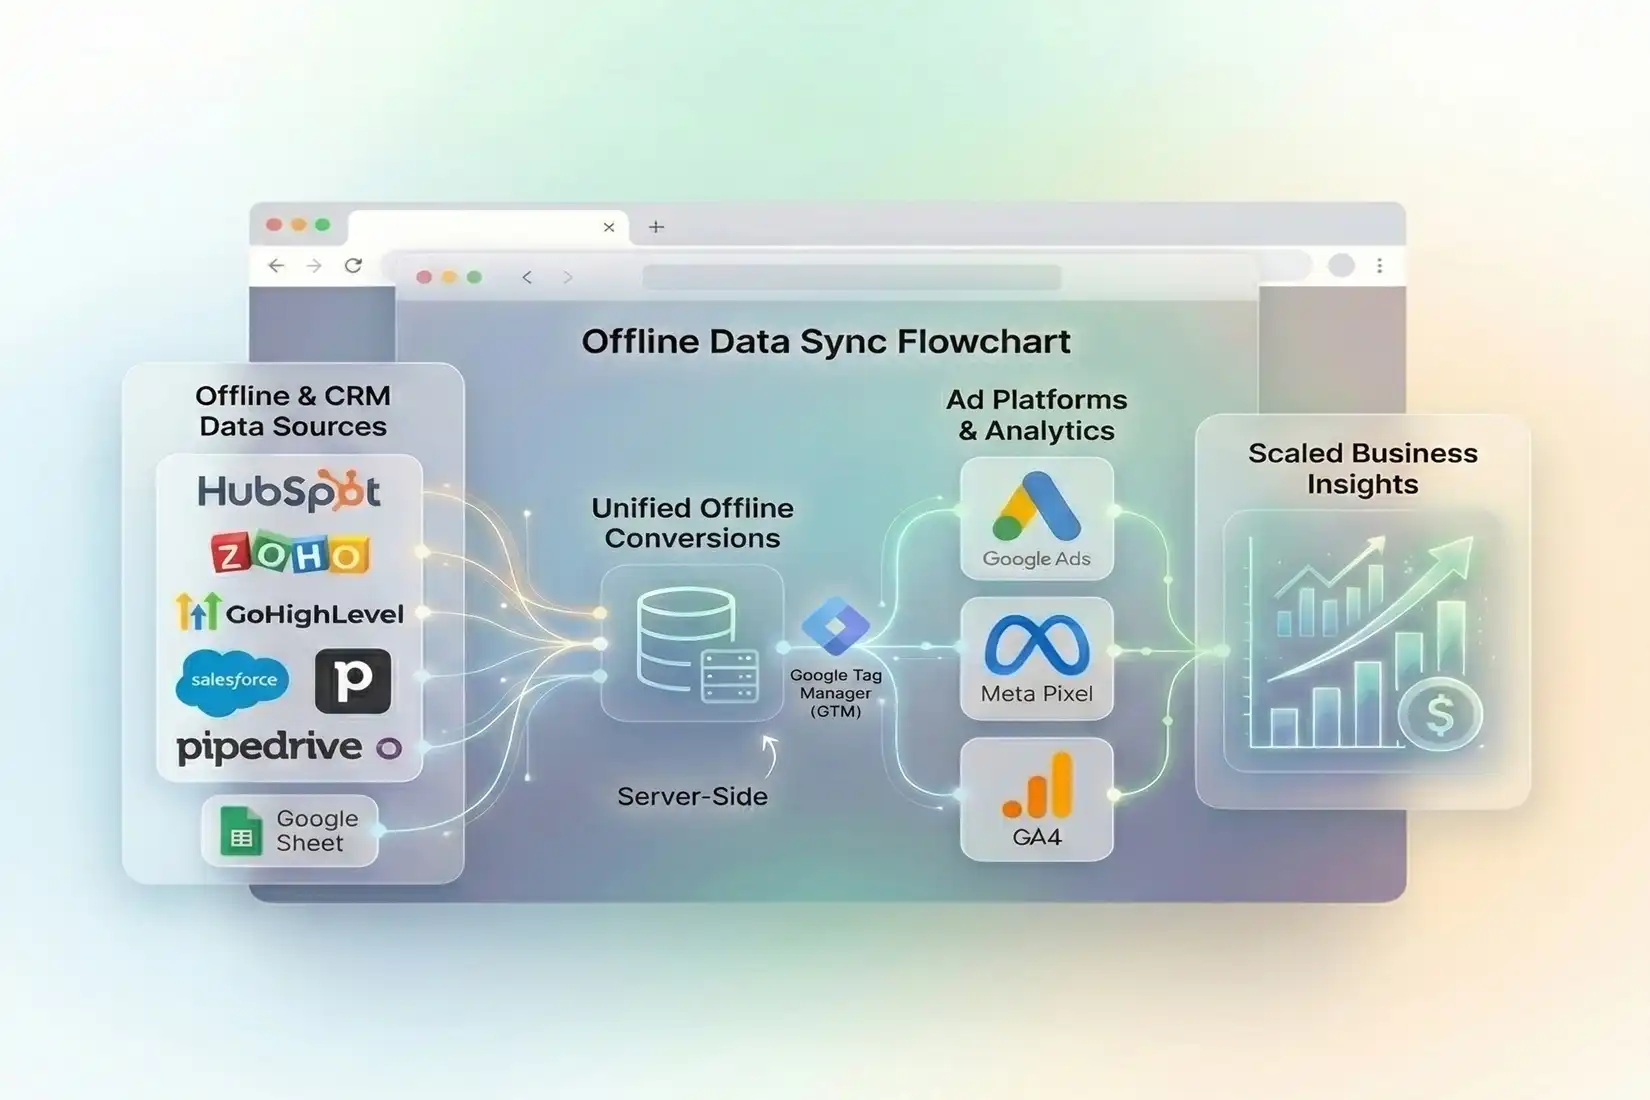Click the Pipedrive logo

[x=269, y=747]
